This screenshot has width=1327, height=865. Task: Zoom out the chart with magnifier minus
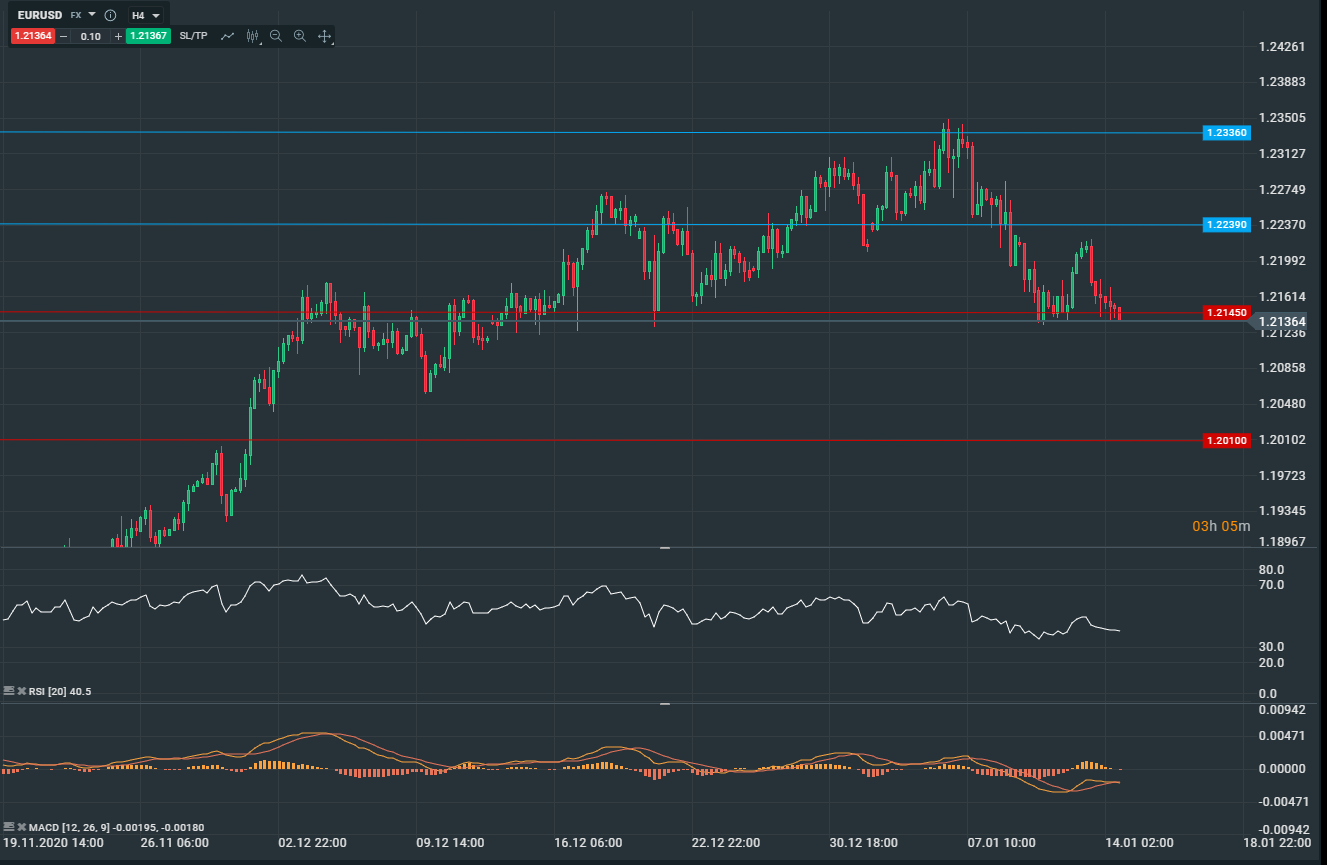point(276,36)
